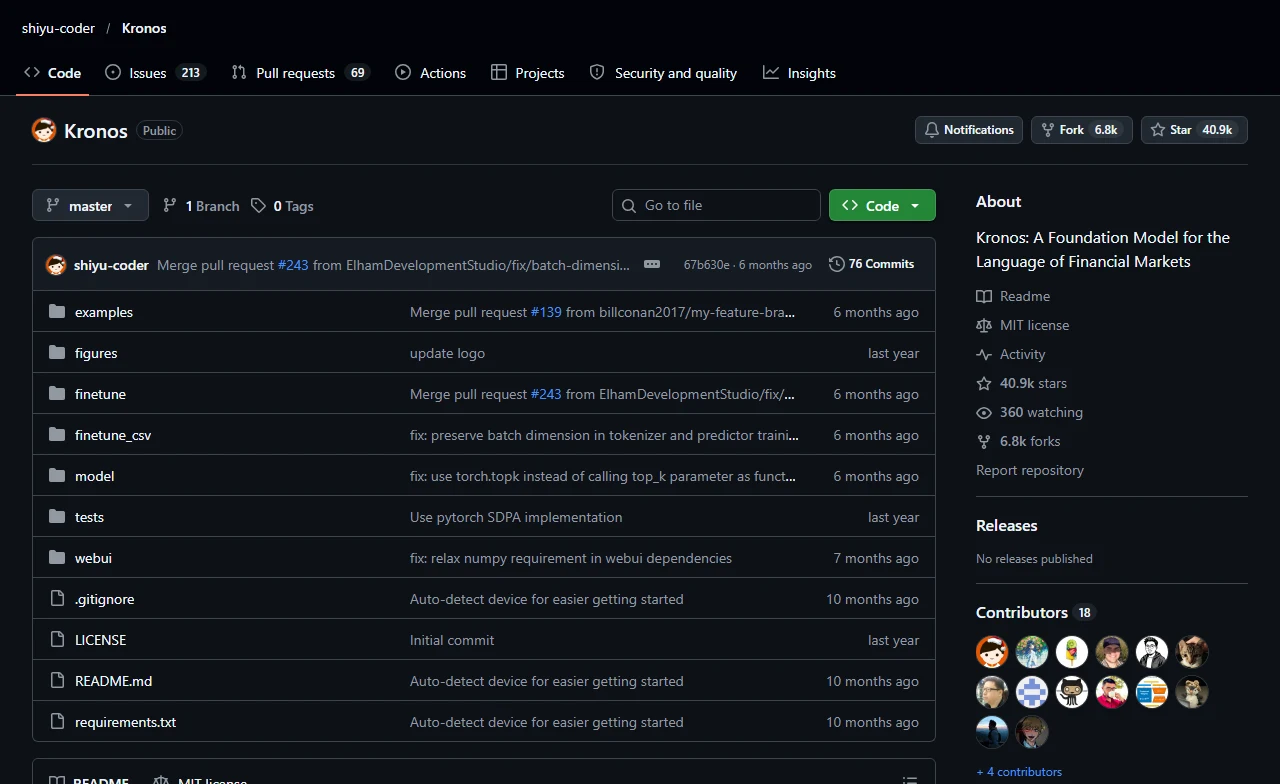The height and width of the screenshot is (784, 1280).
Task: Switch to Pull requests tab
Action: click(300, 73)
